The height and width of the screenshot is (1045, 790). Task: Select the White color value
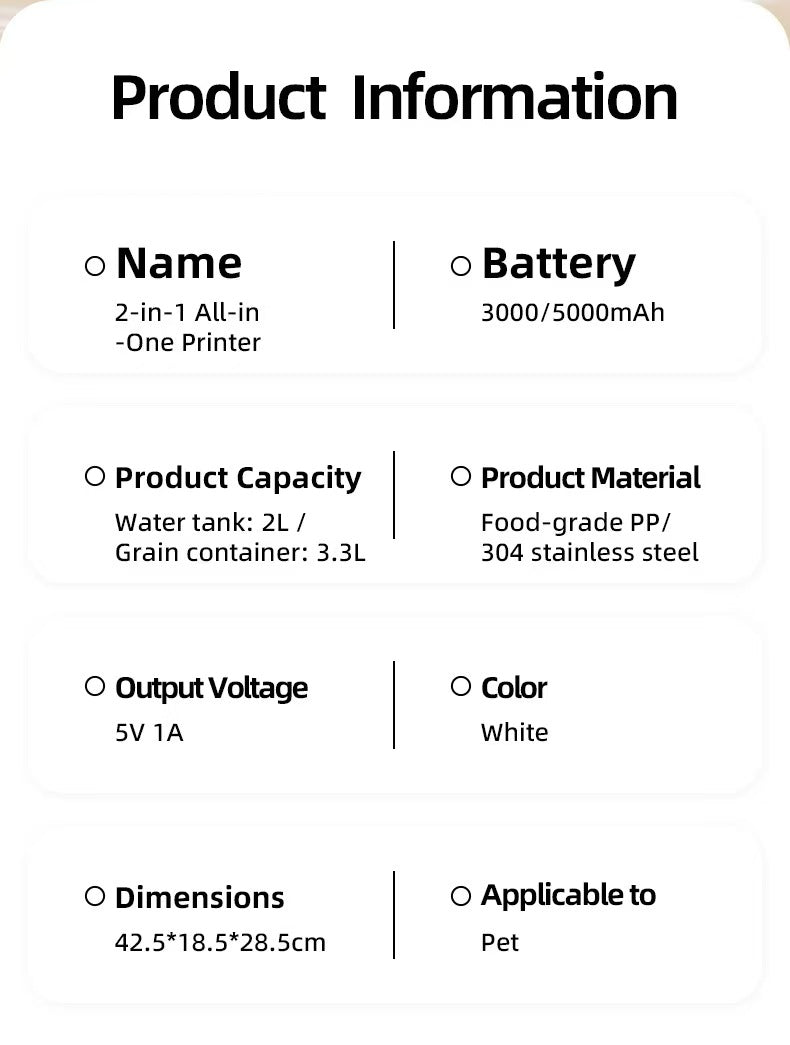click(514, 733)
